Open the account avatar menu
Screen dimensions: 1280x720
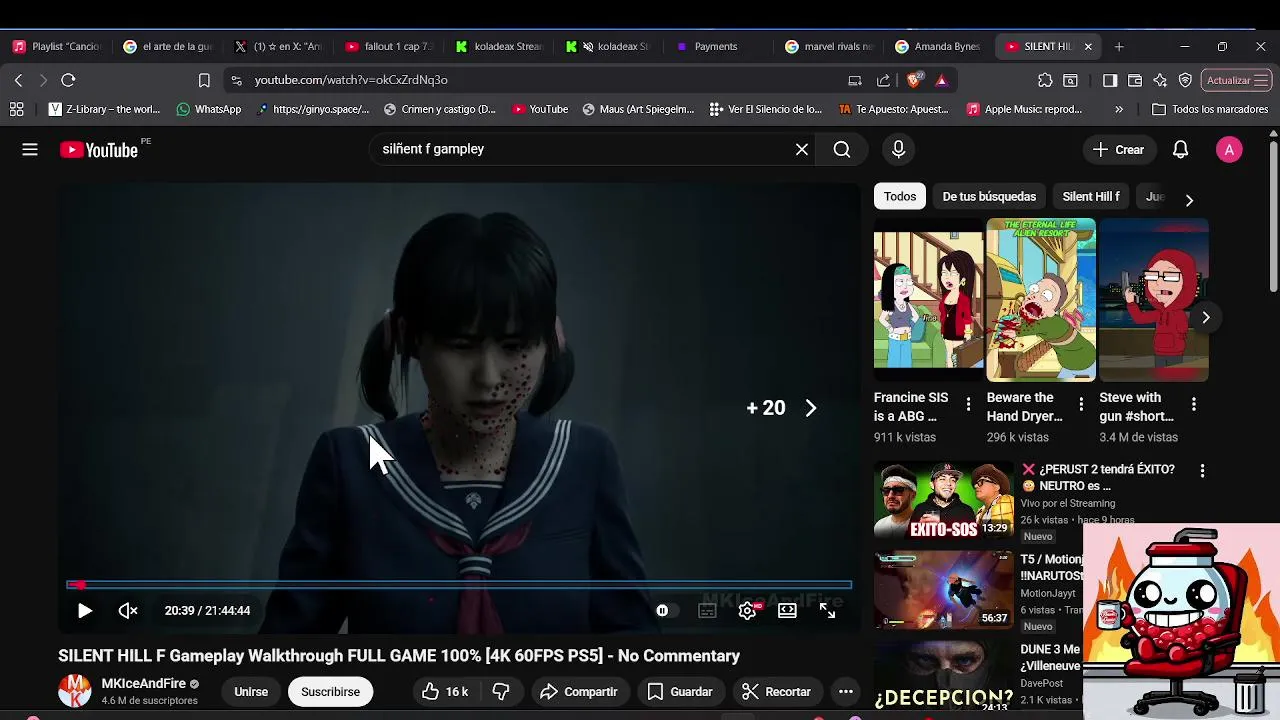(1229, 150)
